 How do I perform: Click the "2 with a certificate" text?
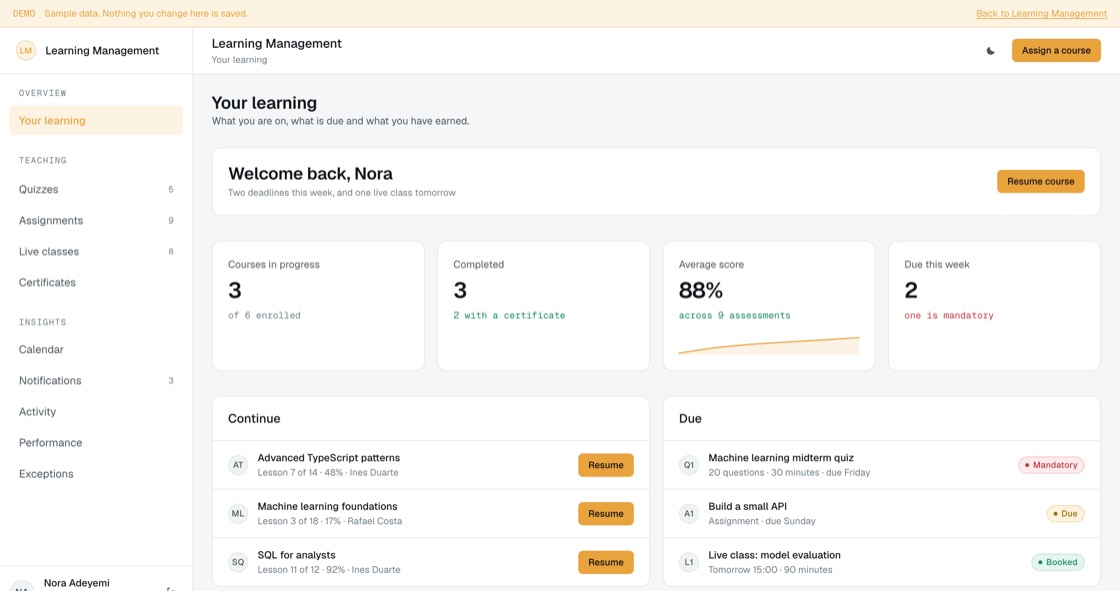tap(509, 315)
